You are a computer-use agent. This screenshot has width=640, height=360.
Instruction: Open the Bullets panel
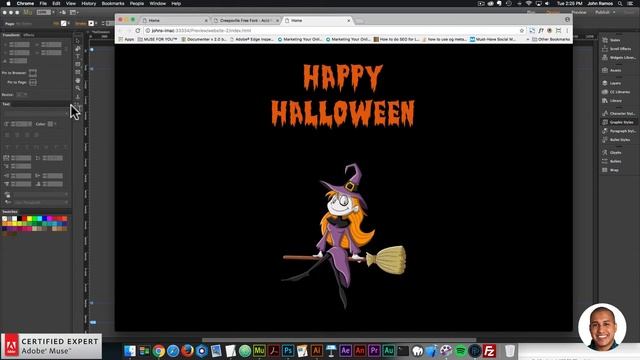point(611,161)
